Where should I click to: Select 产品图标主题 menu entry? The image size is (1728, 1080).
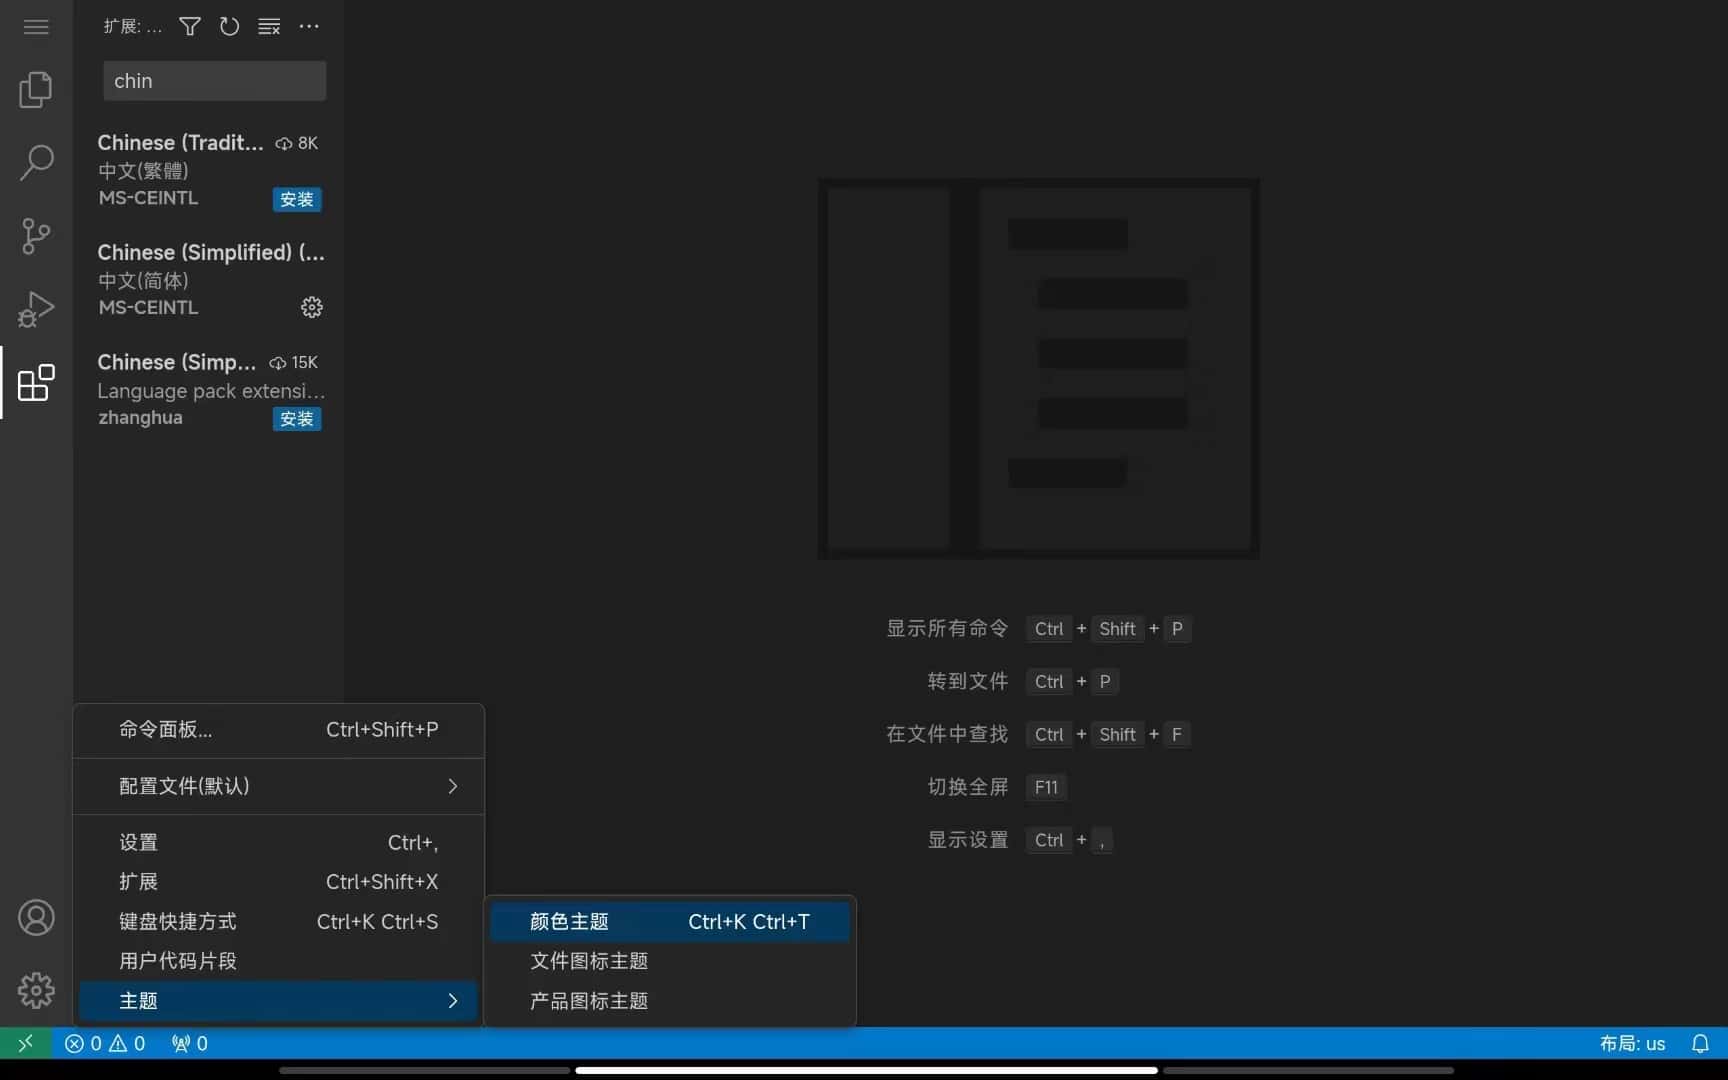click(589, 1001)
